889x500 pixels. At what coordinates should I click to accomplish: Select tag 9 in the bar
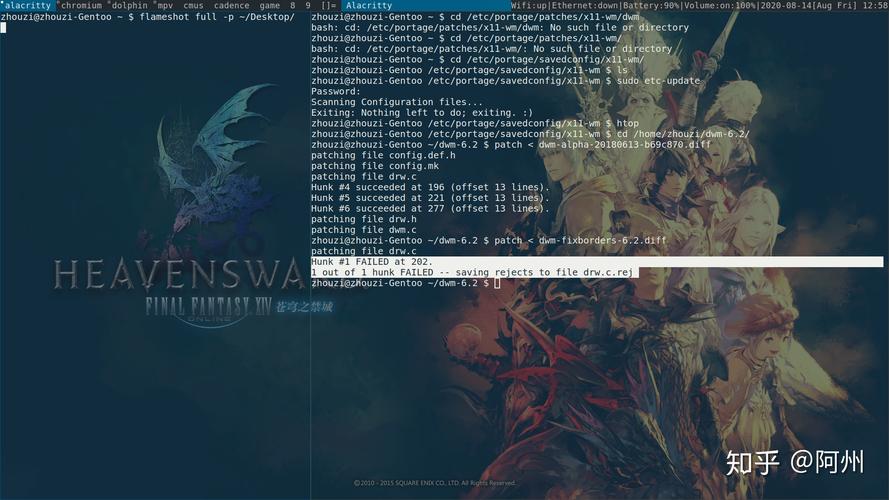pyautogui.click(x=308, y=5)
